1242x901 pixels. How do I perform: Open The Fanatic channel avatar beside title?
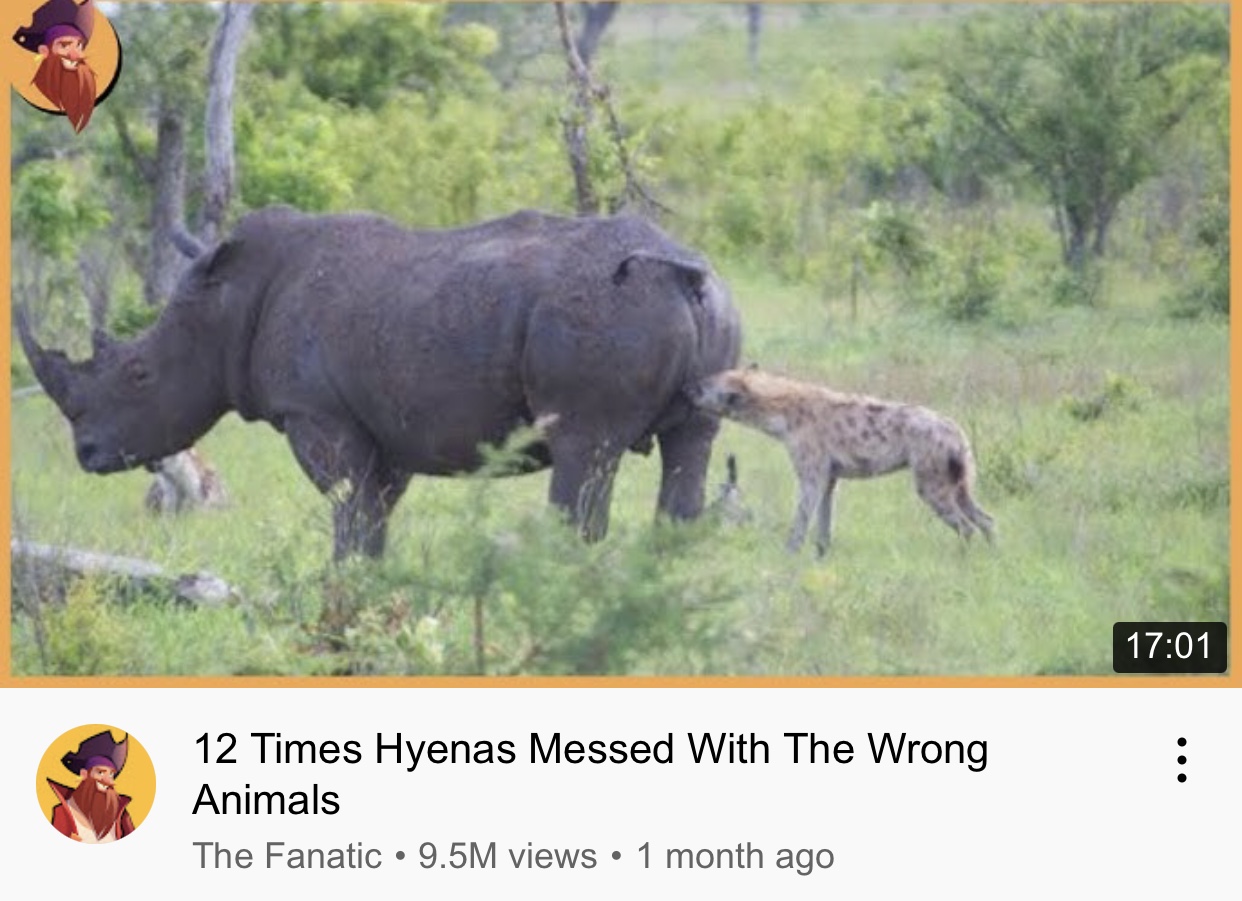(96, 784)
